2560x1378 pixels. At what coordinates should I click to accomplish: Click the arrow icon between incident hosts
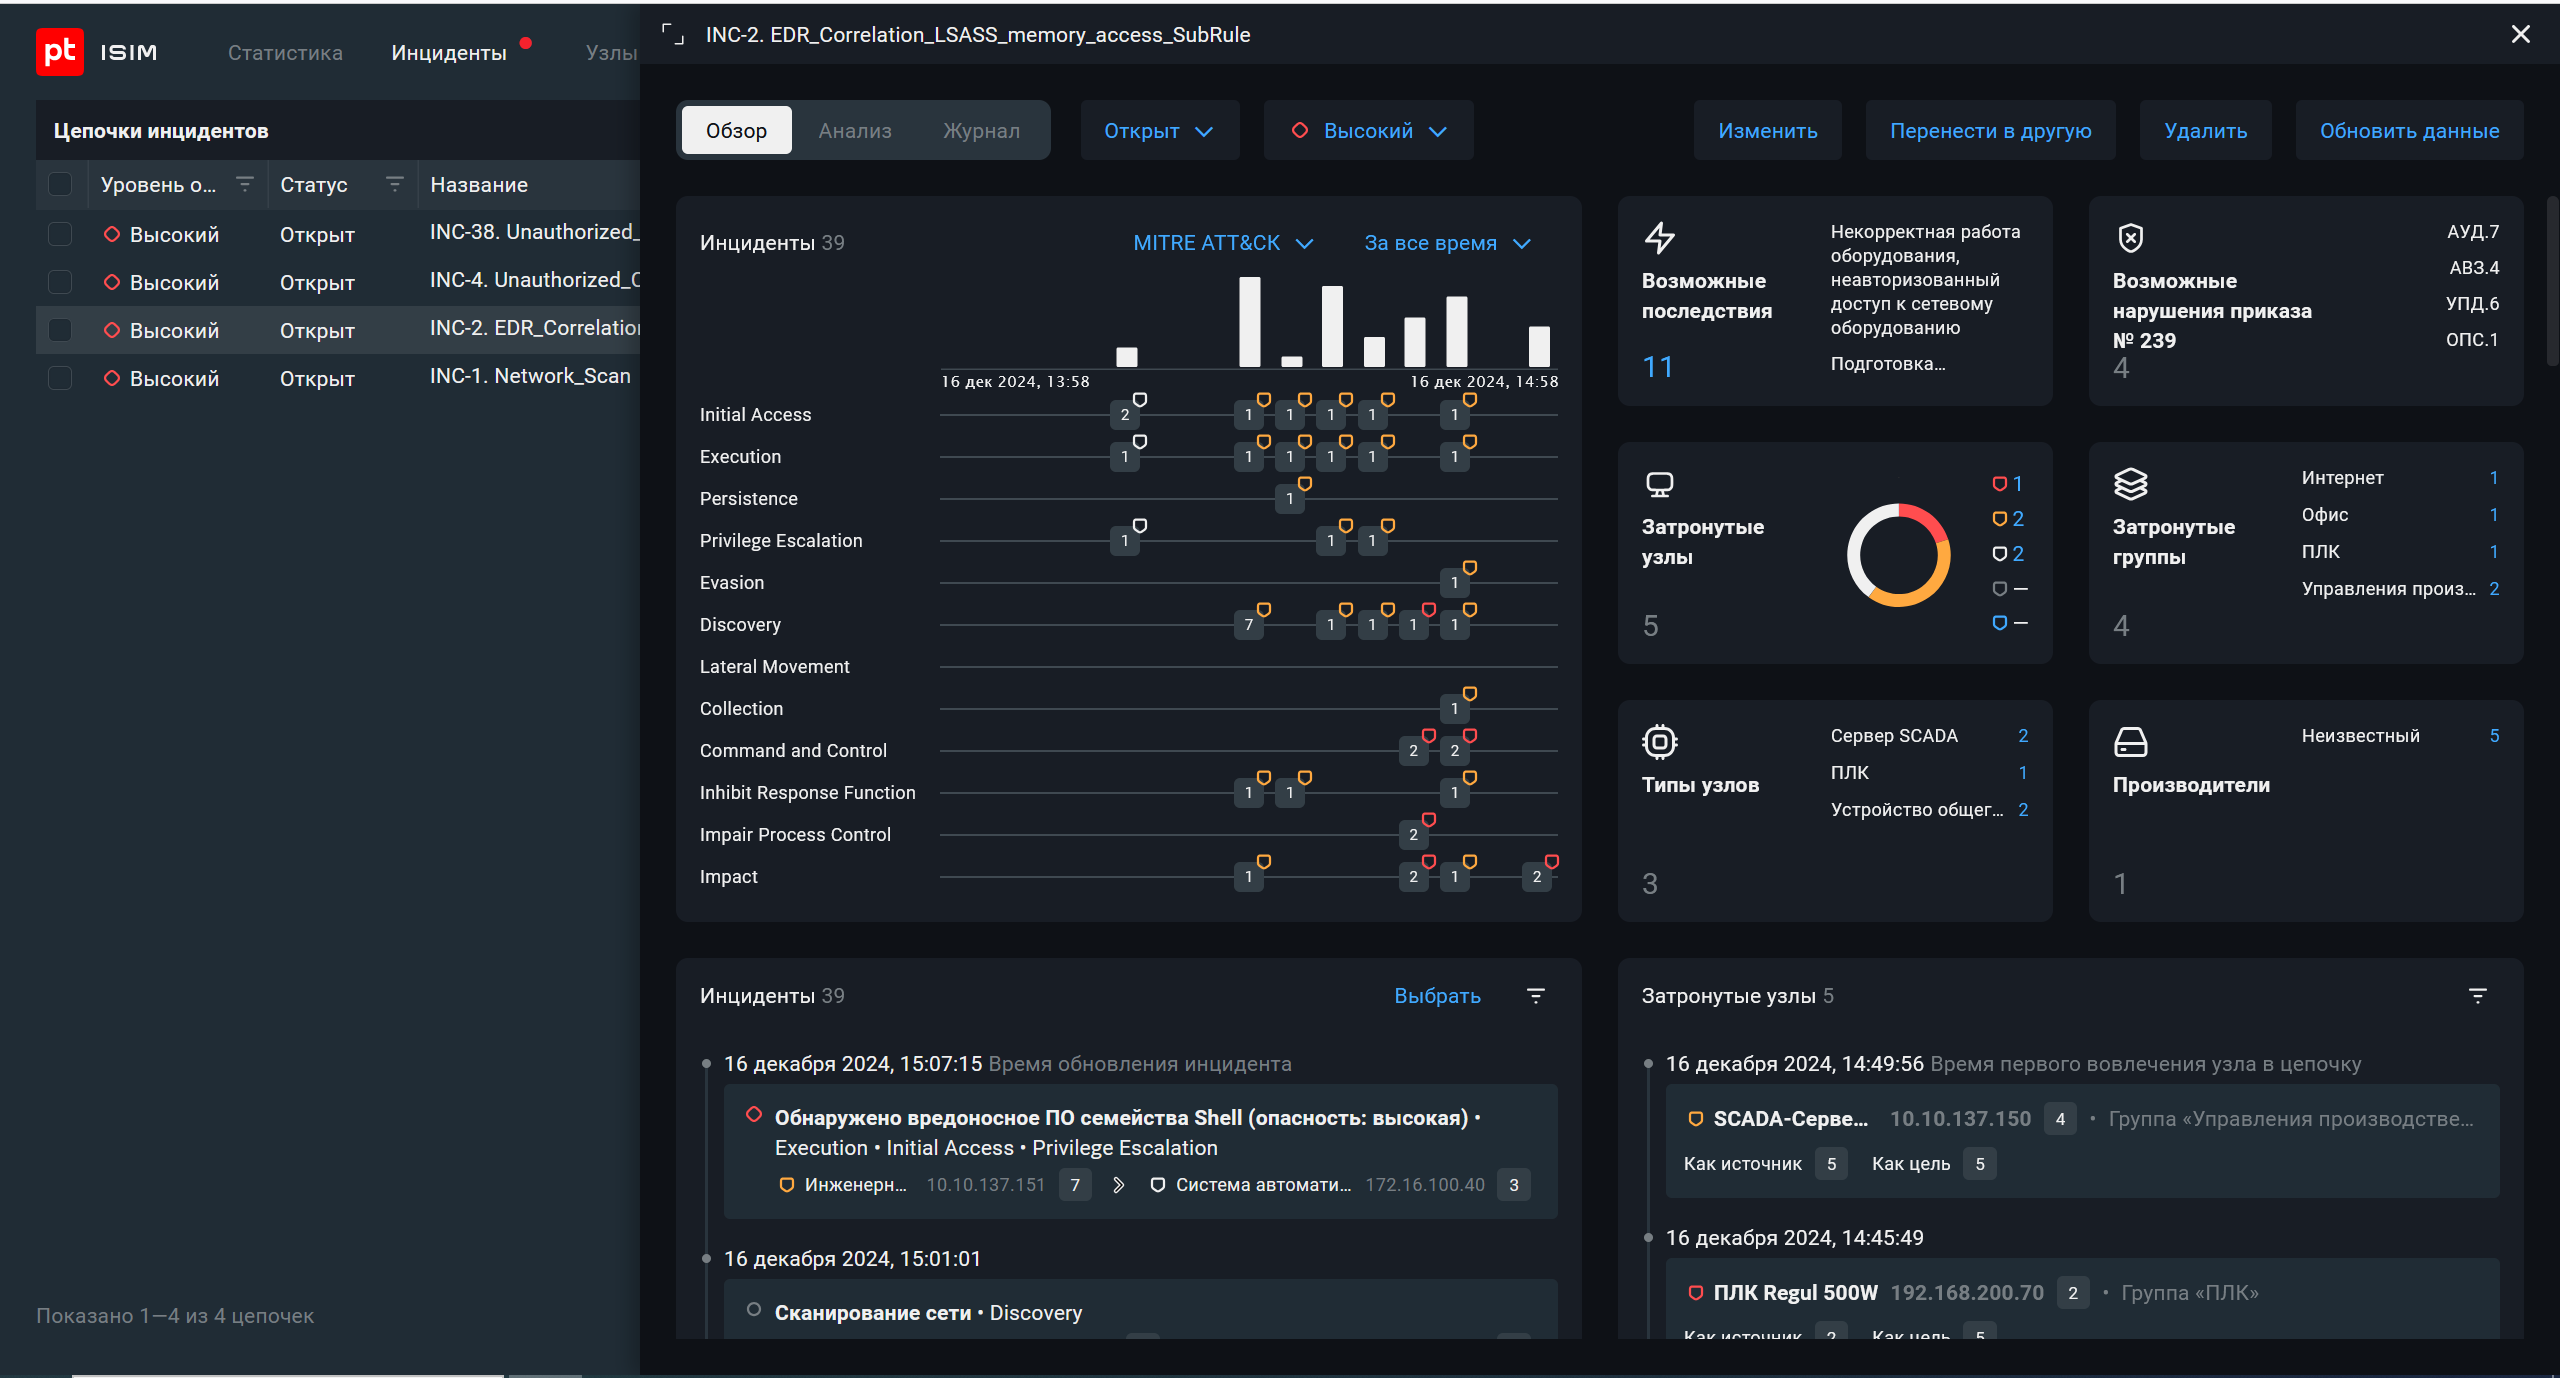pyautogui.click(x=1118, y=1185)
